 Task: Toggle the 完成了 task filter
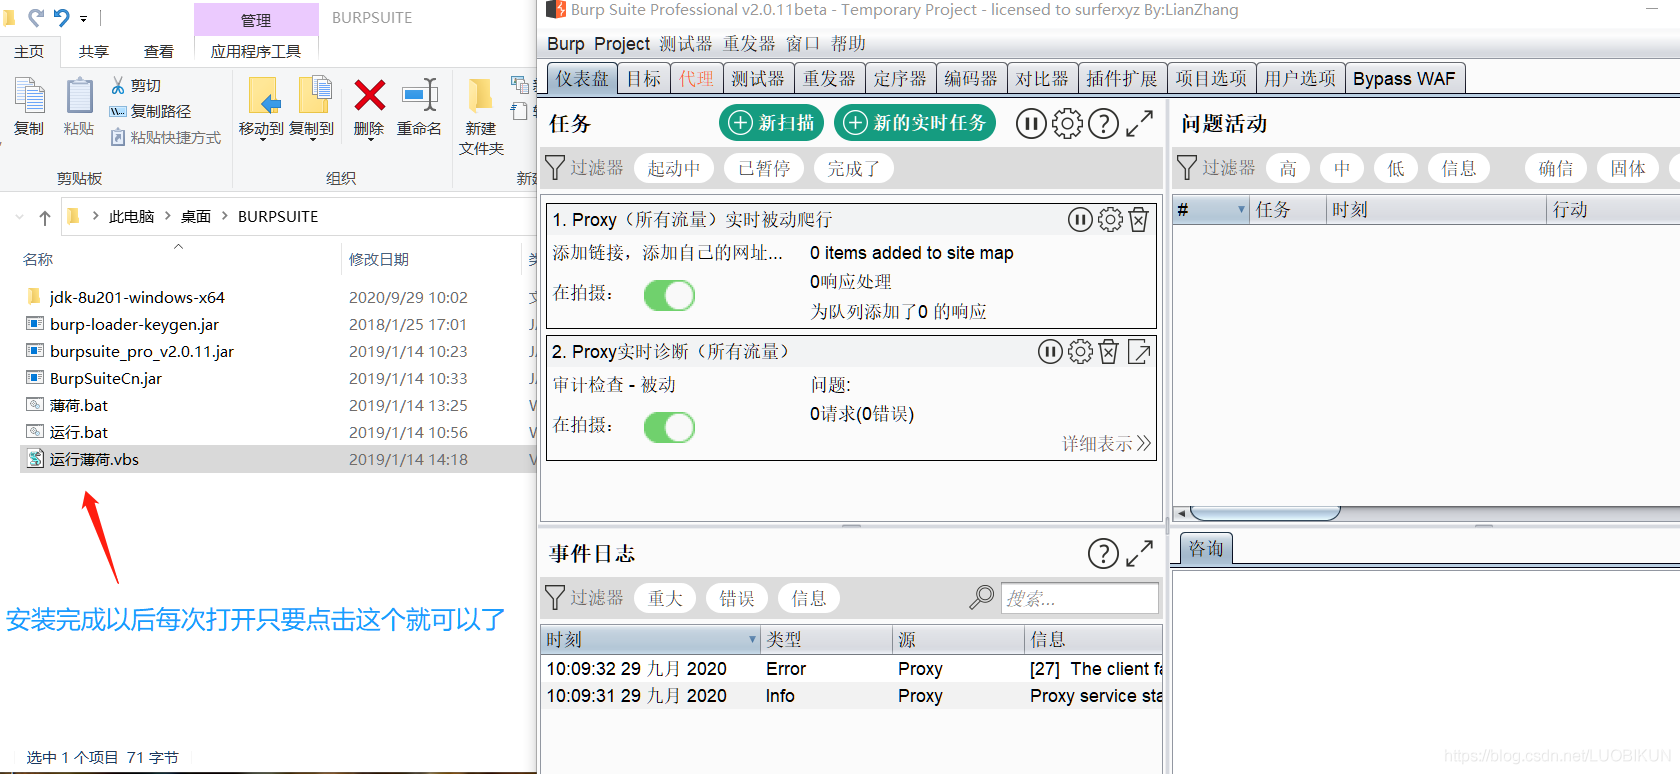853,168
